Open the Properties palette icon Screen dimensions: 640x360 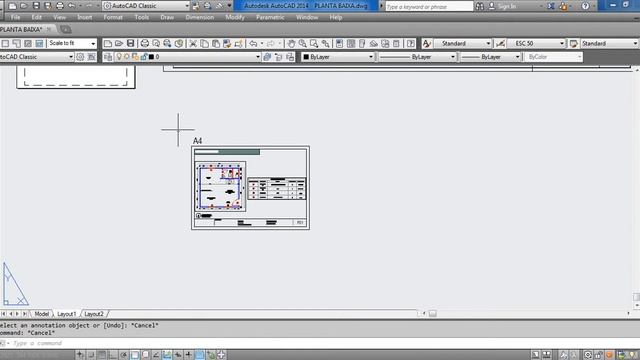(339, 43)
